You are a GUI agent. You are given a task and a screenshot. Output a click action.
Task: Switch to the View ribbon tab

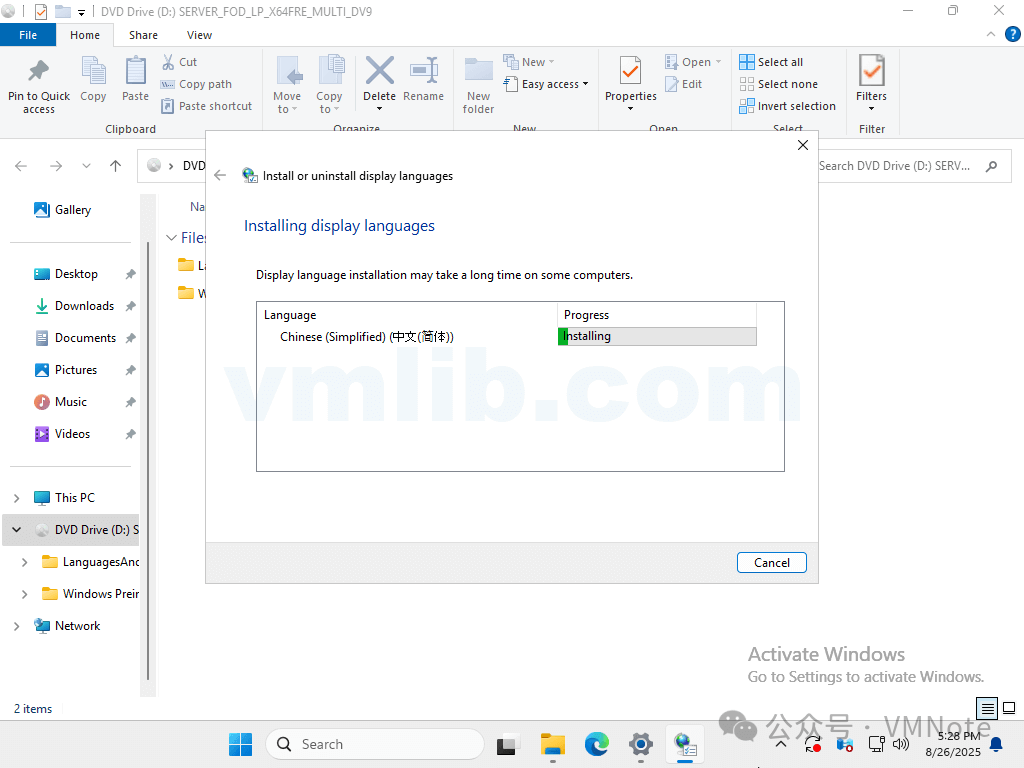[199, 35]
